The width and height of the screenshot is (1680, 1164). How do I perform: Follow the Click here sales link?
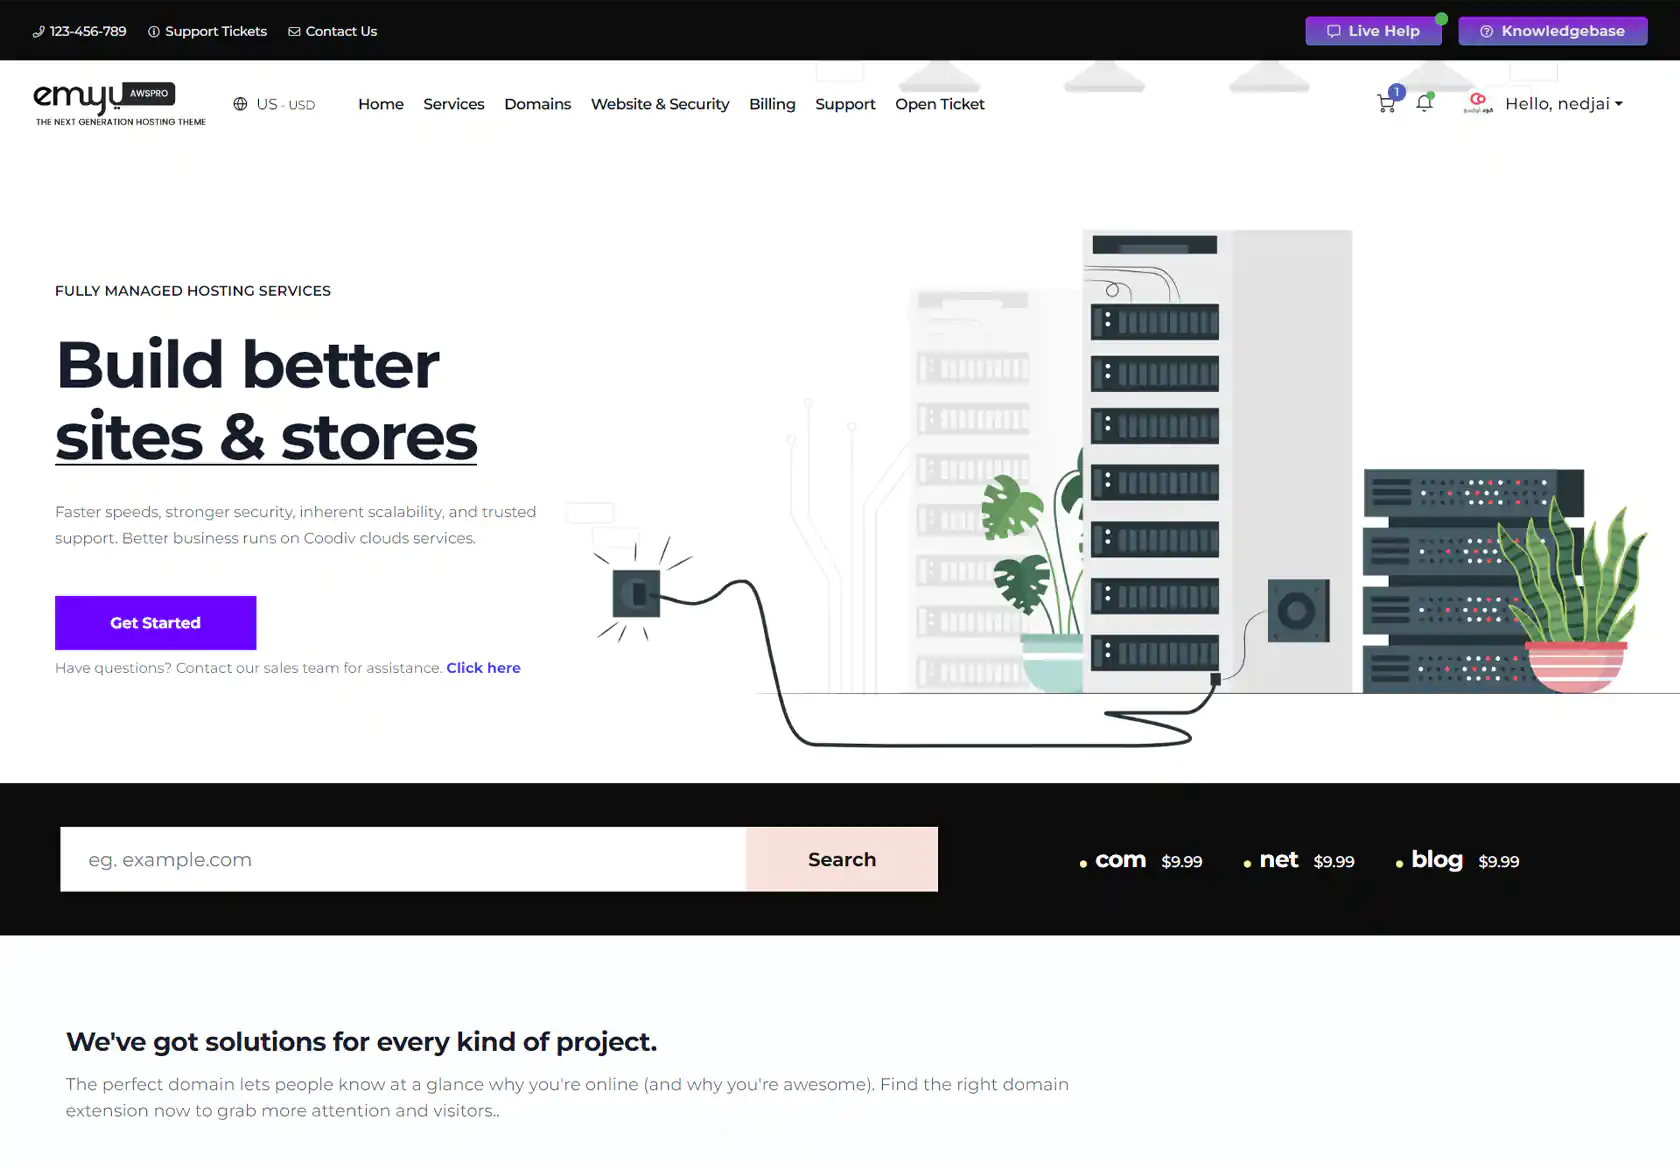tap(483, 668)
